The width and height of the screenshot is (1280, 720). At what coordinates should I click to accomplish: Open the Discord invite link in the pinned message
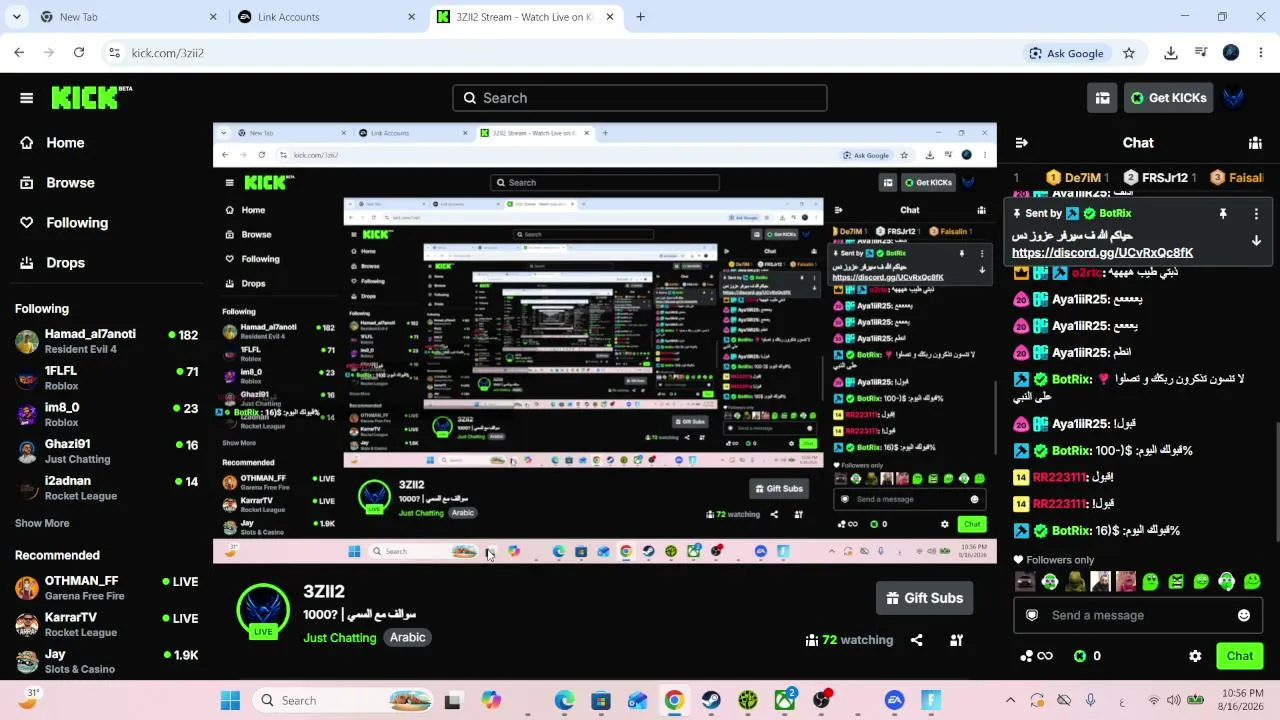[1102, 253]
